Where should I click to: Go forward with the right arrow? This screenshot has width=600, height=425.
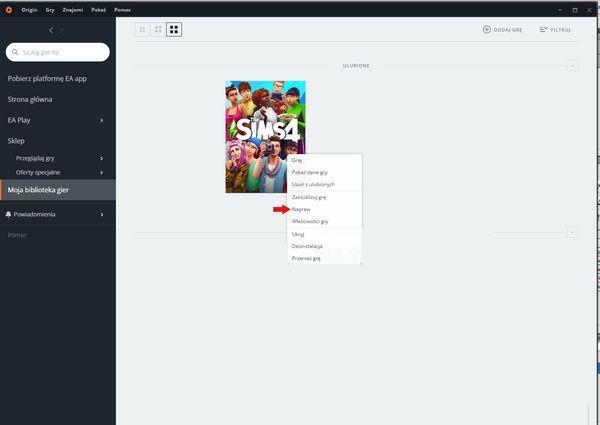coord(62,30)
